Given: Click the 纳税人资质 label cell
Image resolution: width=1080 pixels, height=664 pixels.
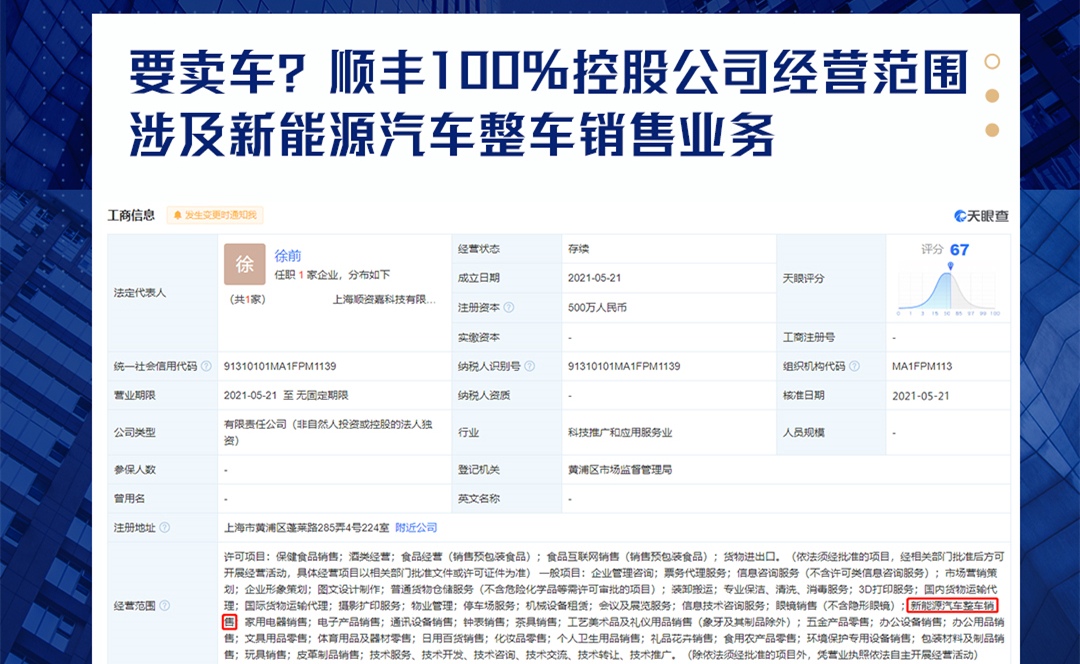Looking at the screenshot, I should tap(506, 395).
